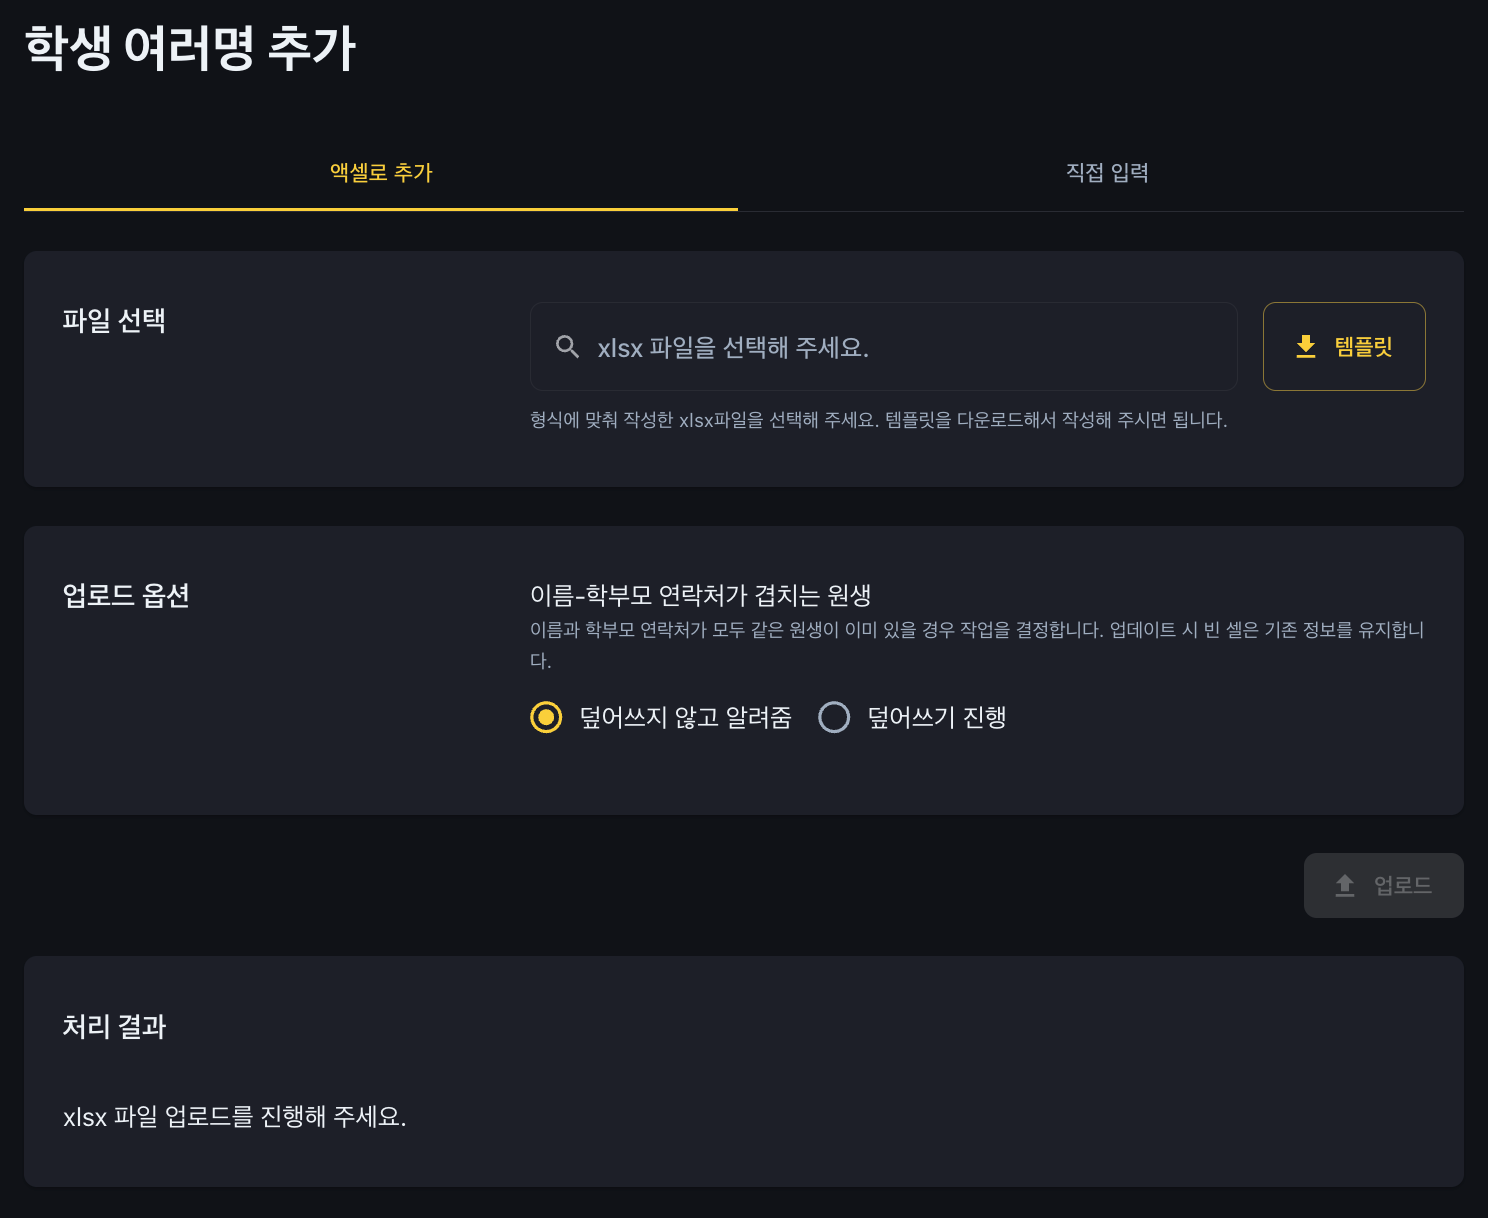Viewport: 1488px width, 1218px height.
Task: Click the xlsx 파일 업로드를 진행해 주세요 message
Action: [234, 1117]
